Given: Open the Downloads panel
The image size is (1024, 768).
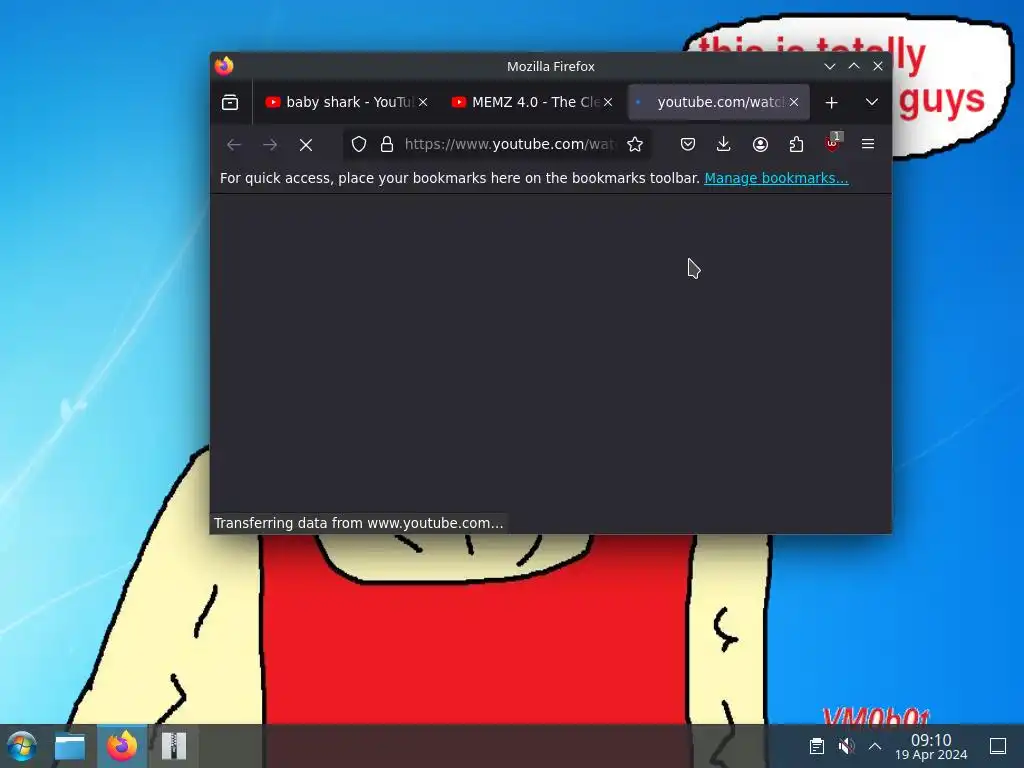Looking at the screenshot, I should 724,144.
